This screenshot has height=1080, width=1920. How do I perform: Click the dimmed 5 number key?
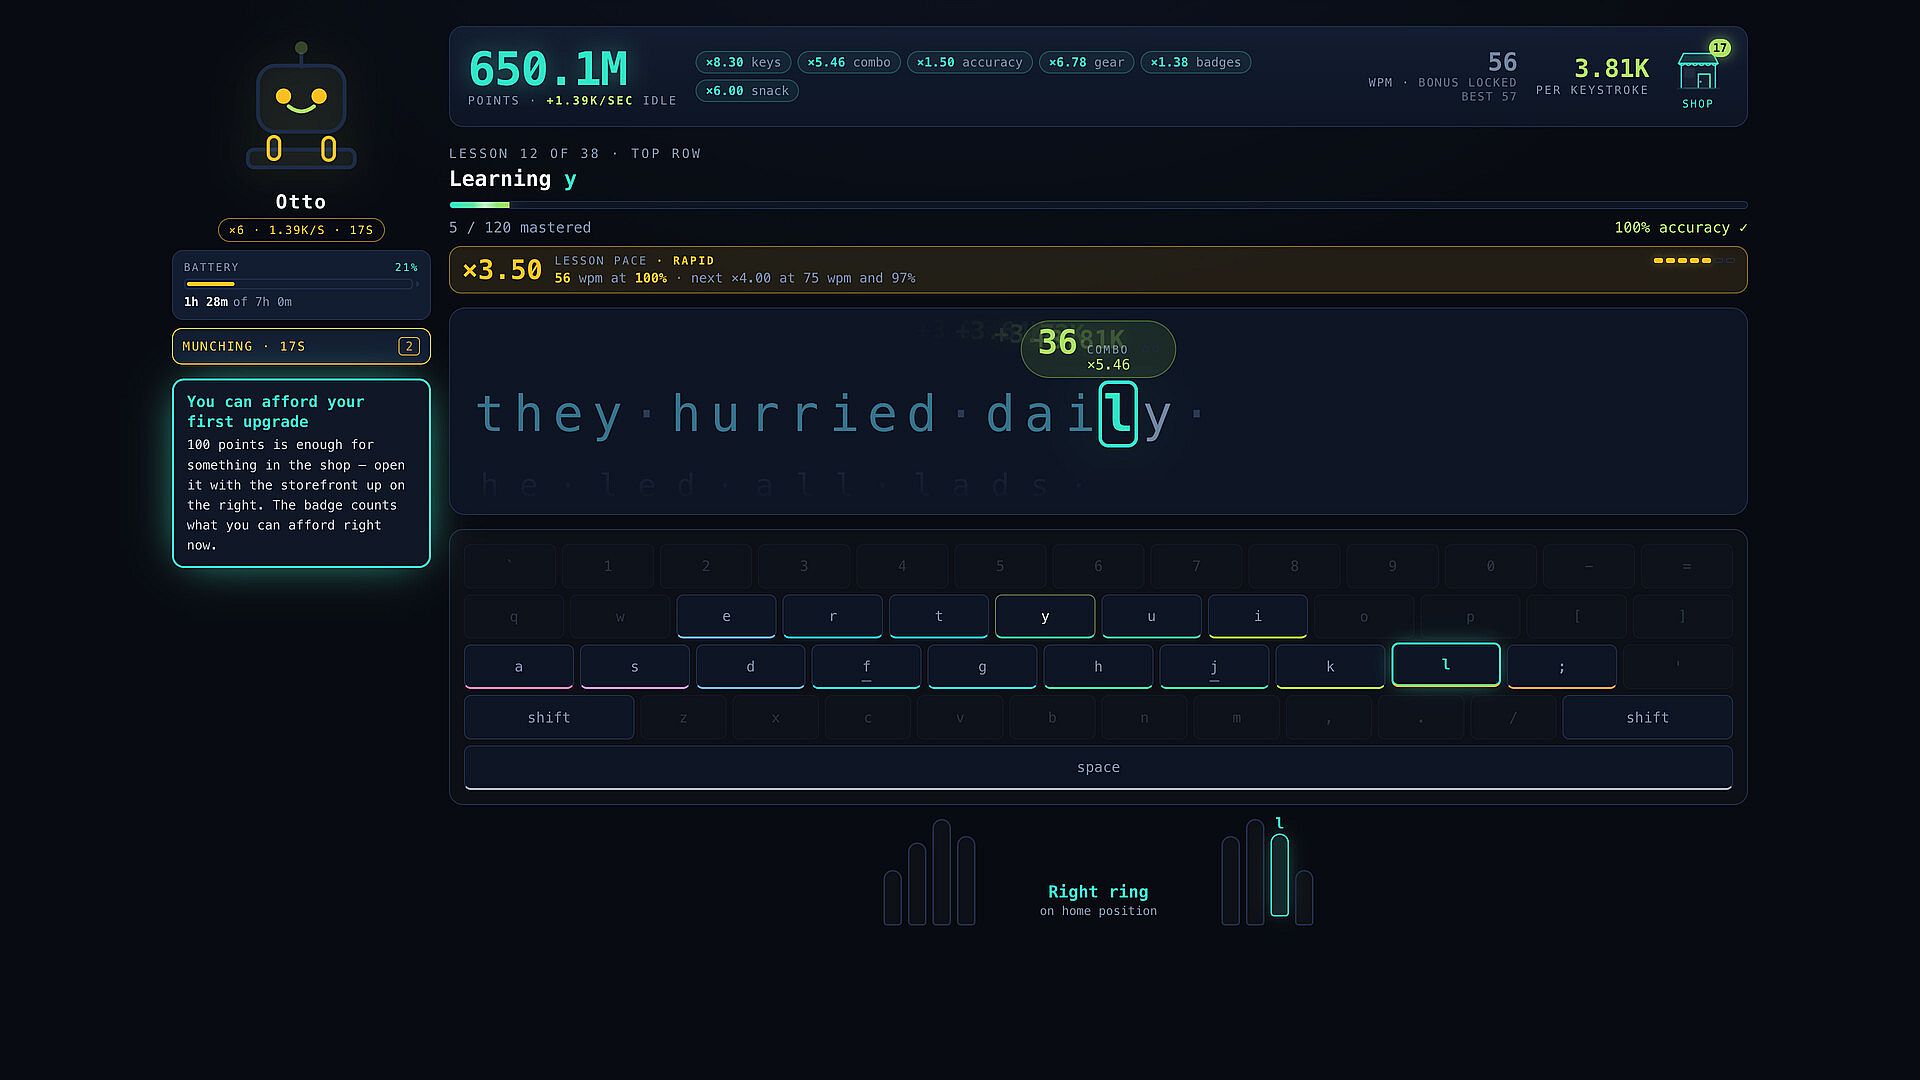click(1000, 566)
